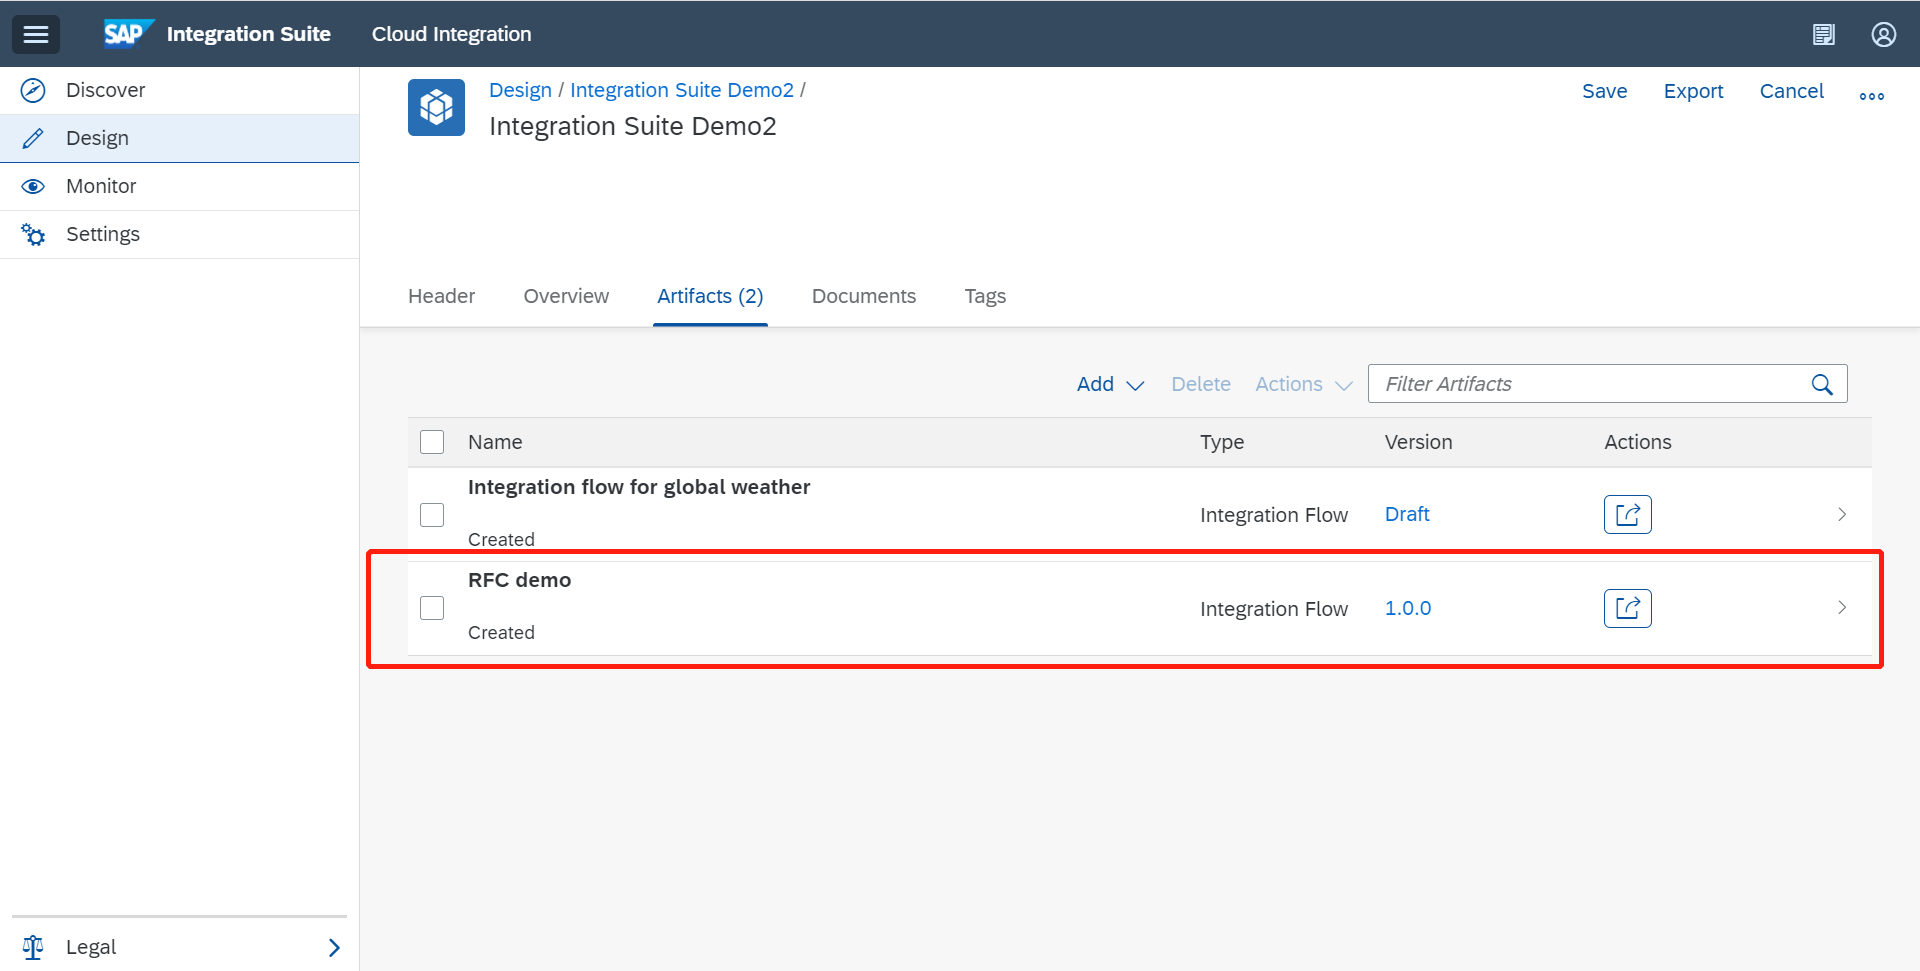
Task: Select the Discover sidebar item
Action: 105,90
